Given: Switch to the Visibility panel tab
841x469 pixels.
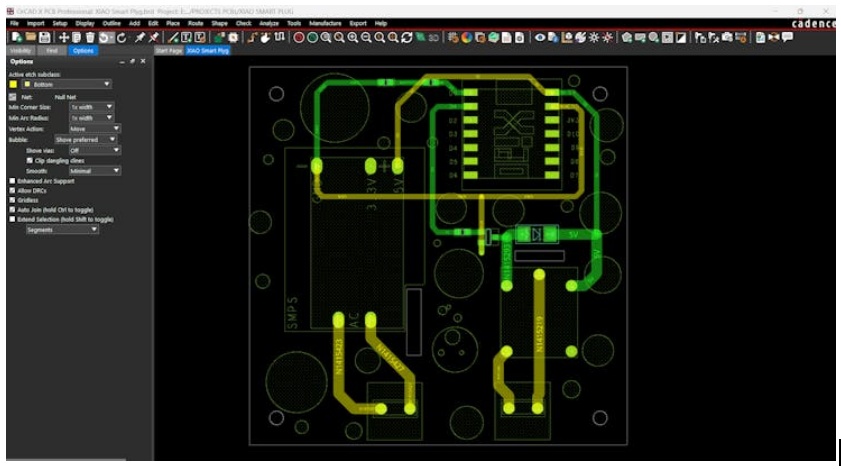Looking at the screenshot, I should pyautogui.click(x=21, y=49).
